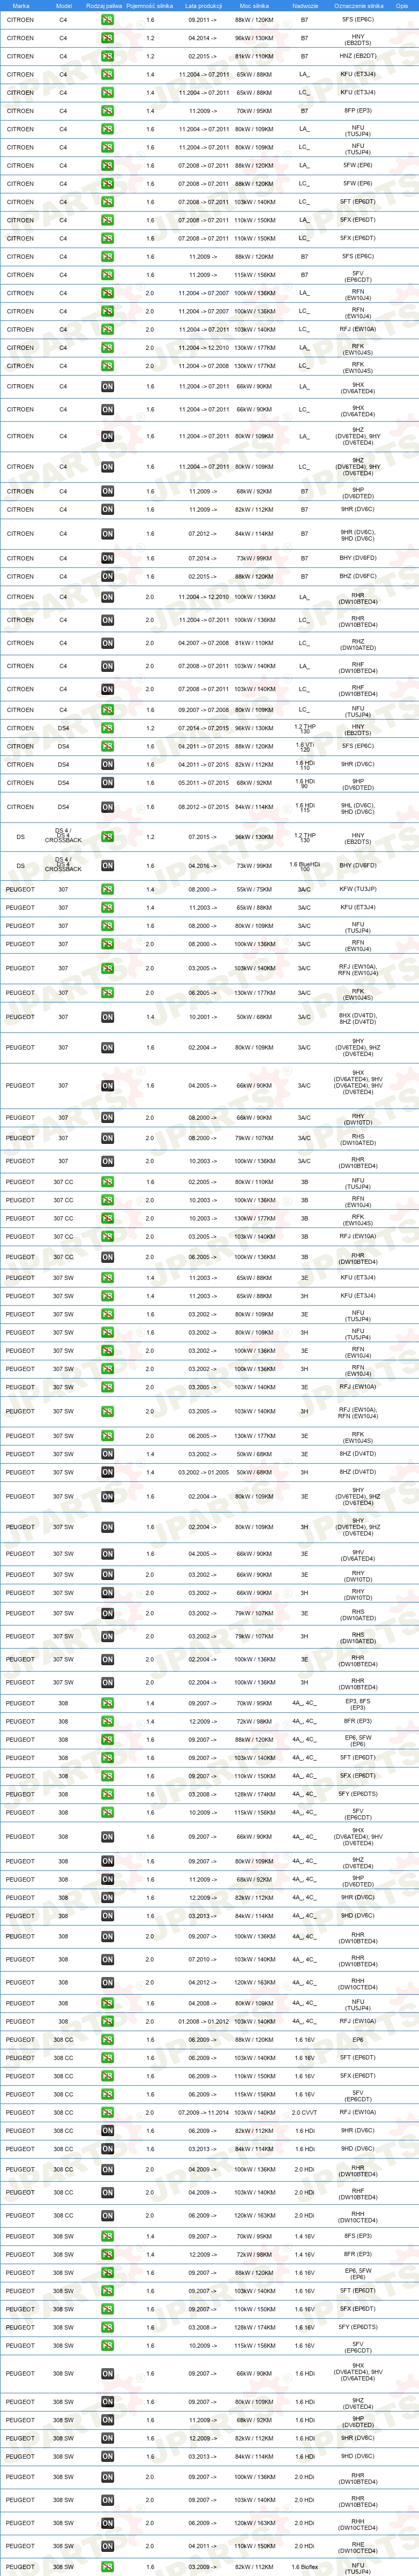Viewport: 419px width, 2576px height.
Task: Click the Opis column header
Action: coord(402,6)
